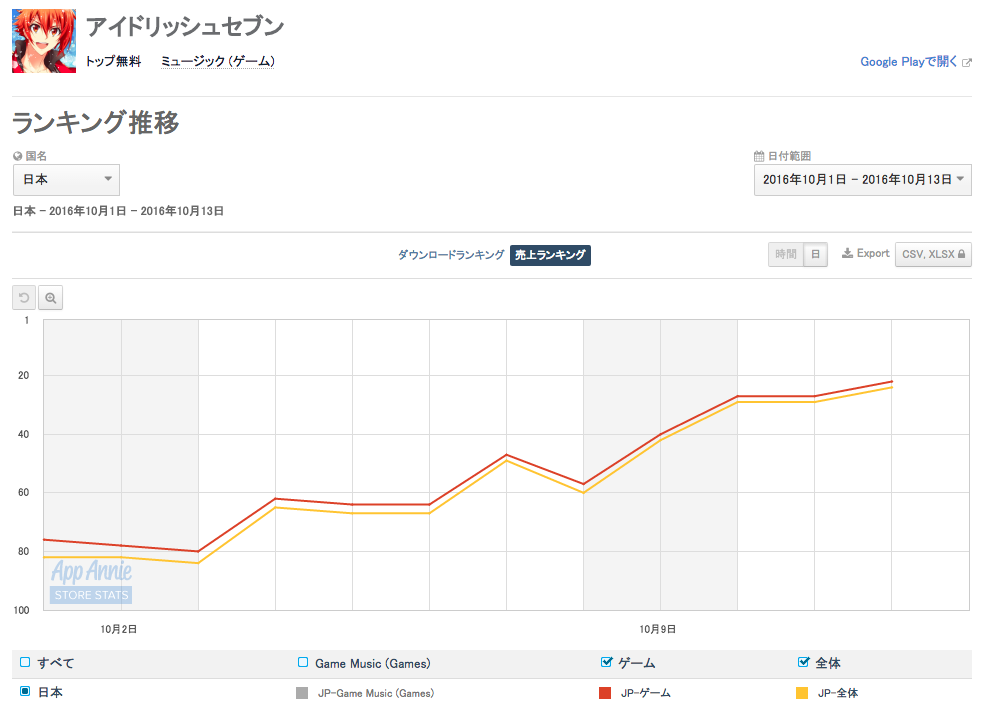Click the JP-ゲーム legend label
This screenshot has height=718, width=982.
(646, 693)
